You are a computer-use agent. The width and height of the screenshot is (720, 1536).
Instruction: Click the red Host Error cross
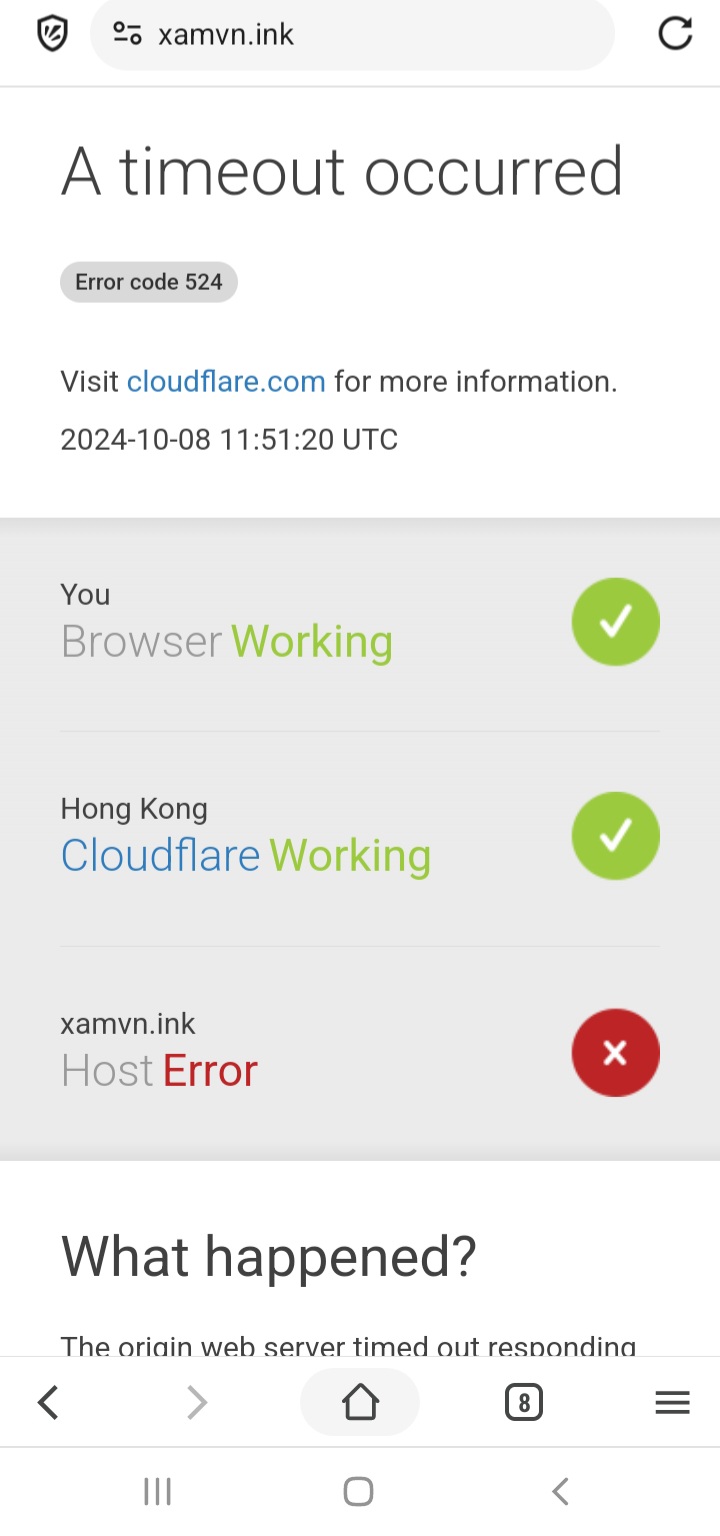point(616,1053)
